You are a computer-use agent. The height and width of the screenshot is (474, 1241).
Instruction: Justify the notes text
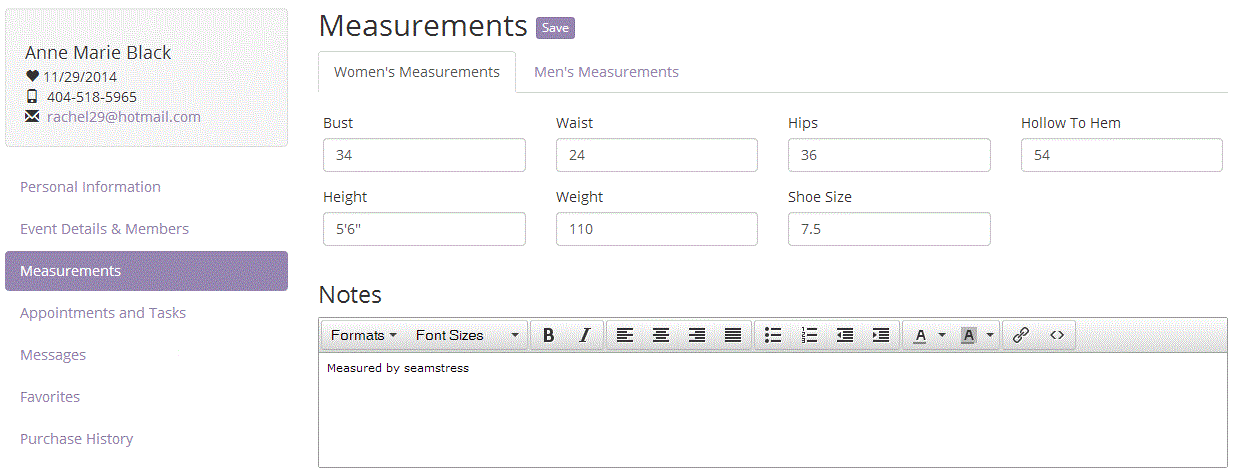733,335
